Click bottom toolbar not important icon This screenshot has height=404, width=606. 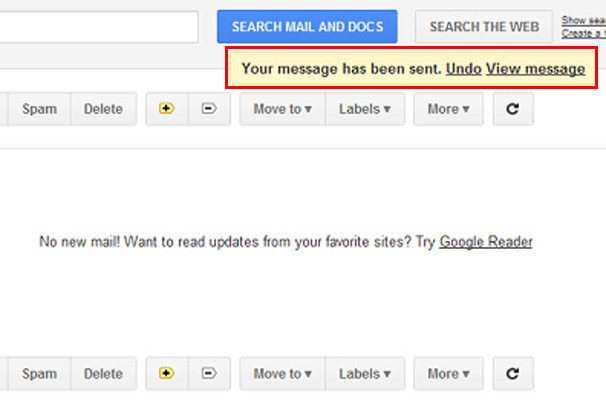pyautogui.click(x=209, y=374)
